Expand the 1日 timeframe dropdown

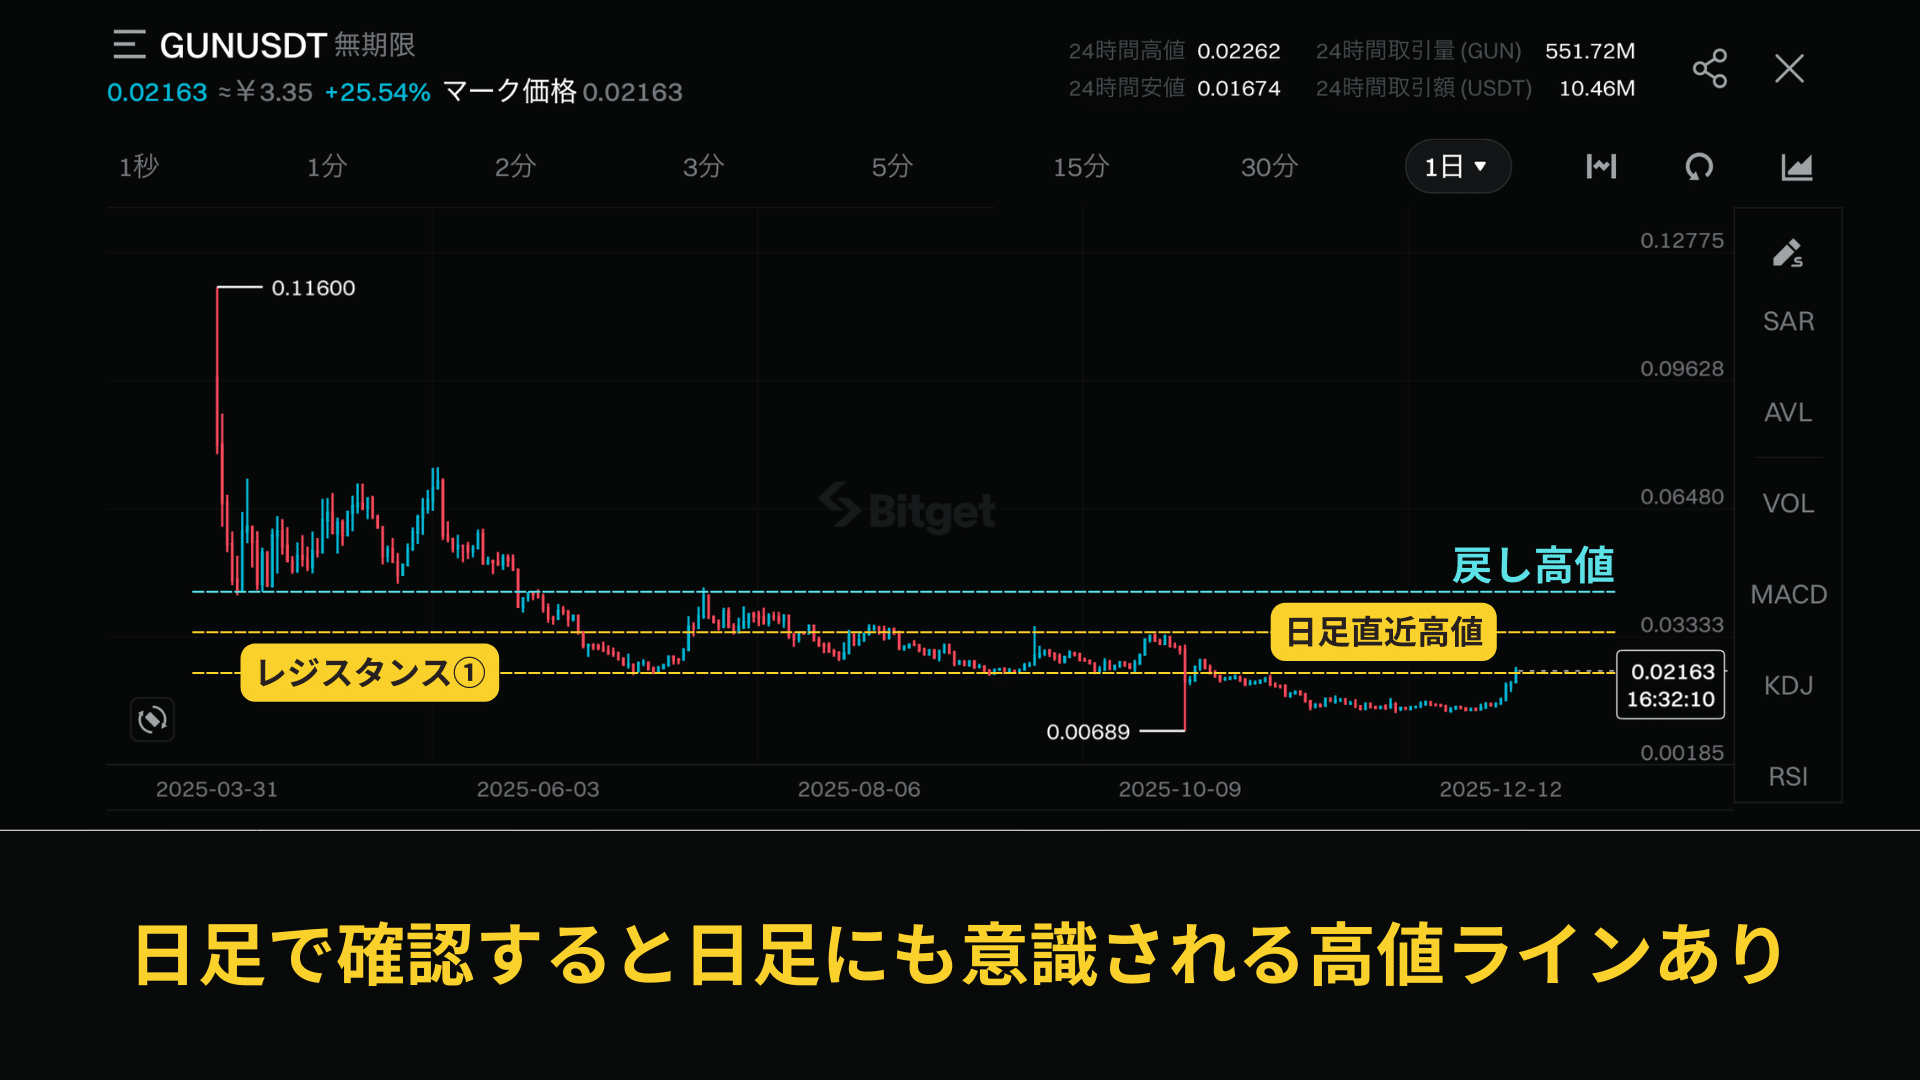click(1457, 167)
